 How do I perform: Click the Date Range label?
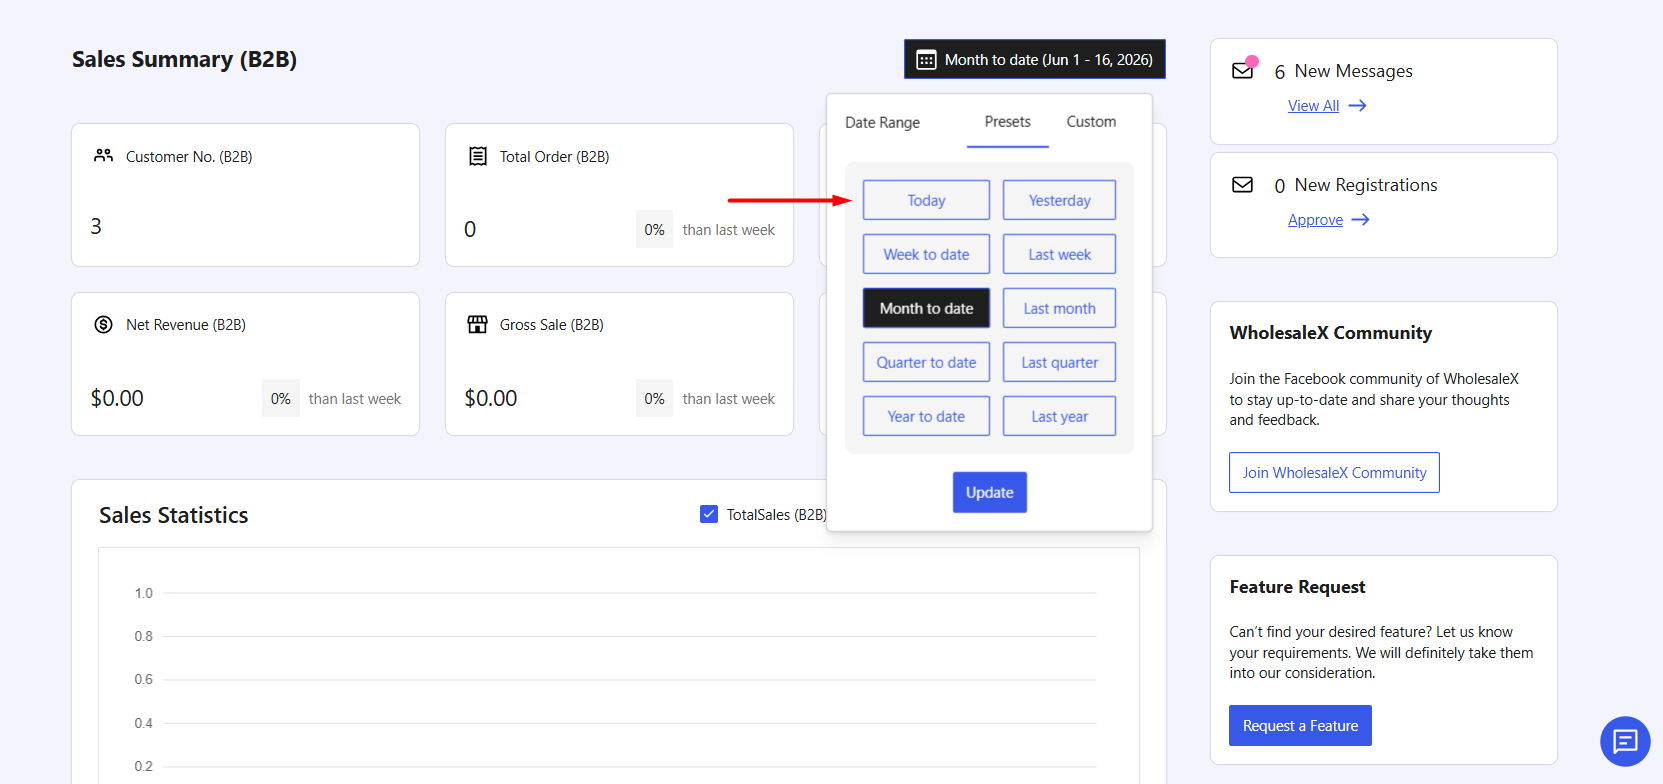[882, 122]
